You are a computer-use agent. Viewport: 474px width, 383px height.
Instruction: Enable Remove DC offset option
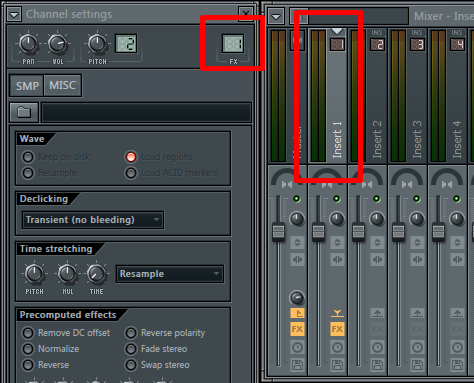point(28,333)
